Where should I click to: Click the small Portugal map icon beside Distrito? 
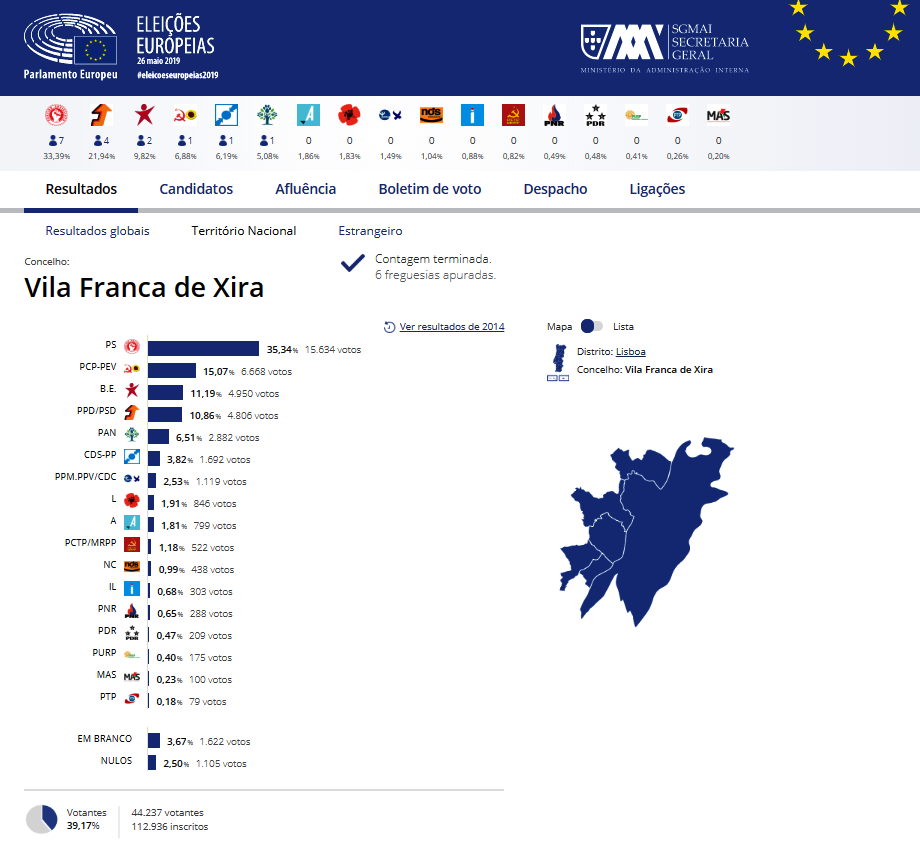pos(557,361)
